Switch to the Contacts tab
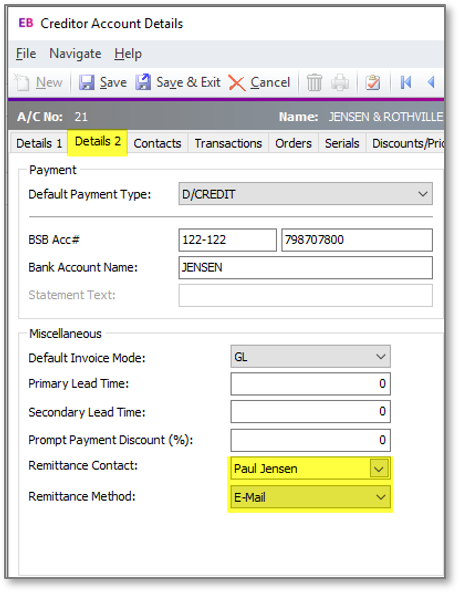This screenshot has width=459, height=592. point(157,143)
